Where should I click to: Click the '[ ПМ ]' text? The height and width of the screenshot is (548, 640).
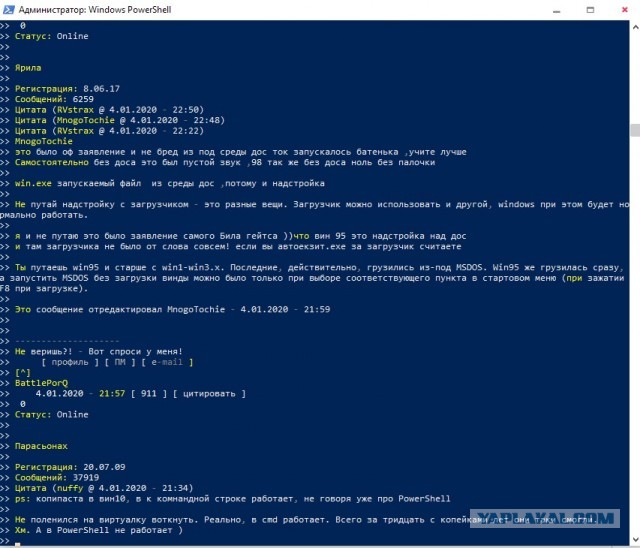click(120, 362)
